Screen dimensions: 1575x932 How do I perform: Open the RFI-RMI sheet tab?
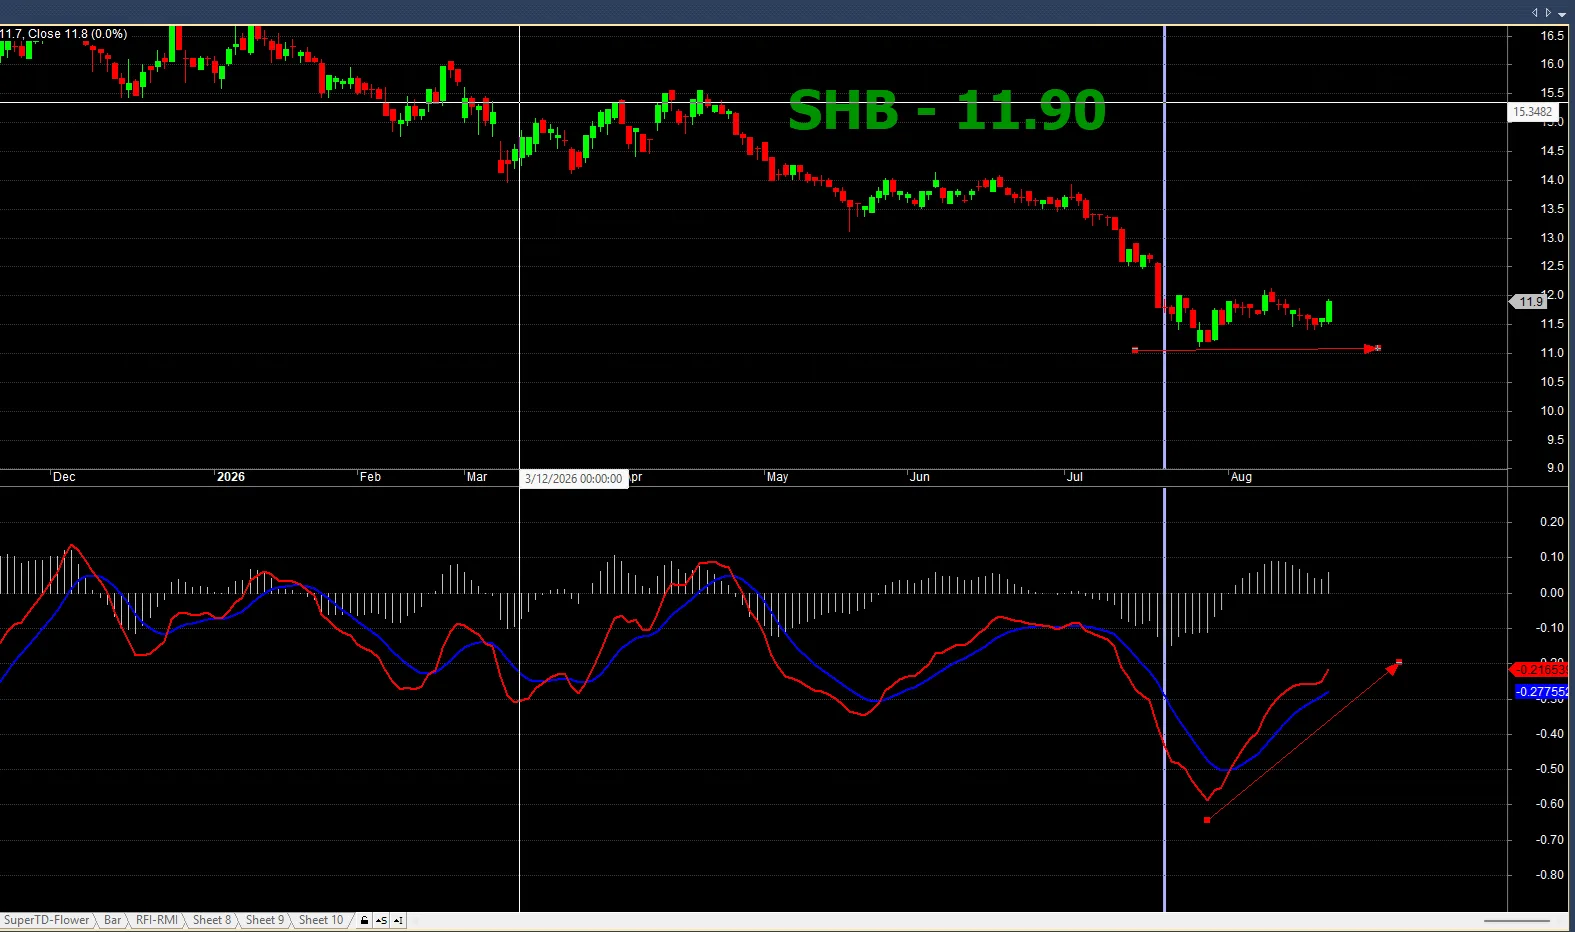pyautogui.click(x=156, y=920)
